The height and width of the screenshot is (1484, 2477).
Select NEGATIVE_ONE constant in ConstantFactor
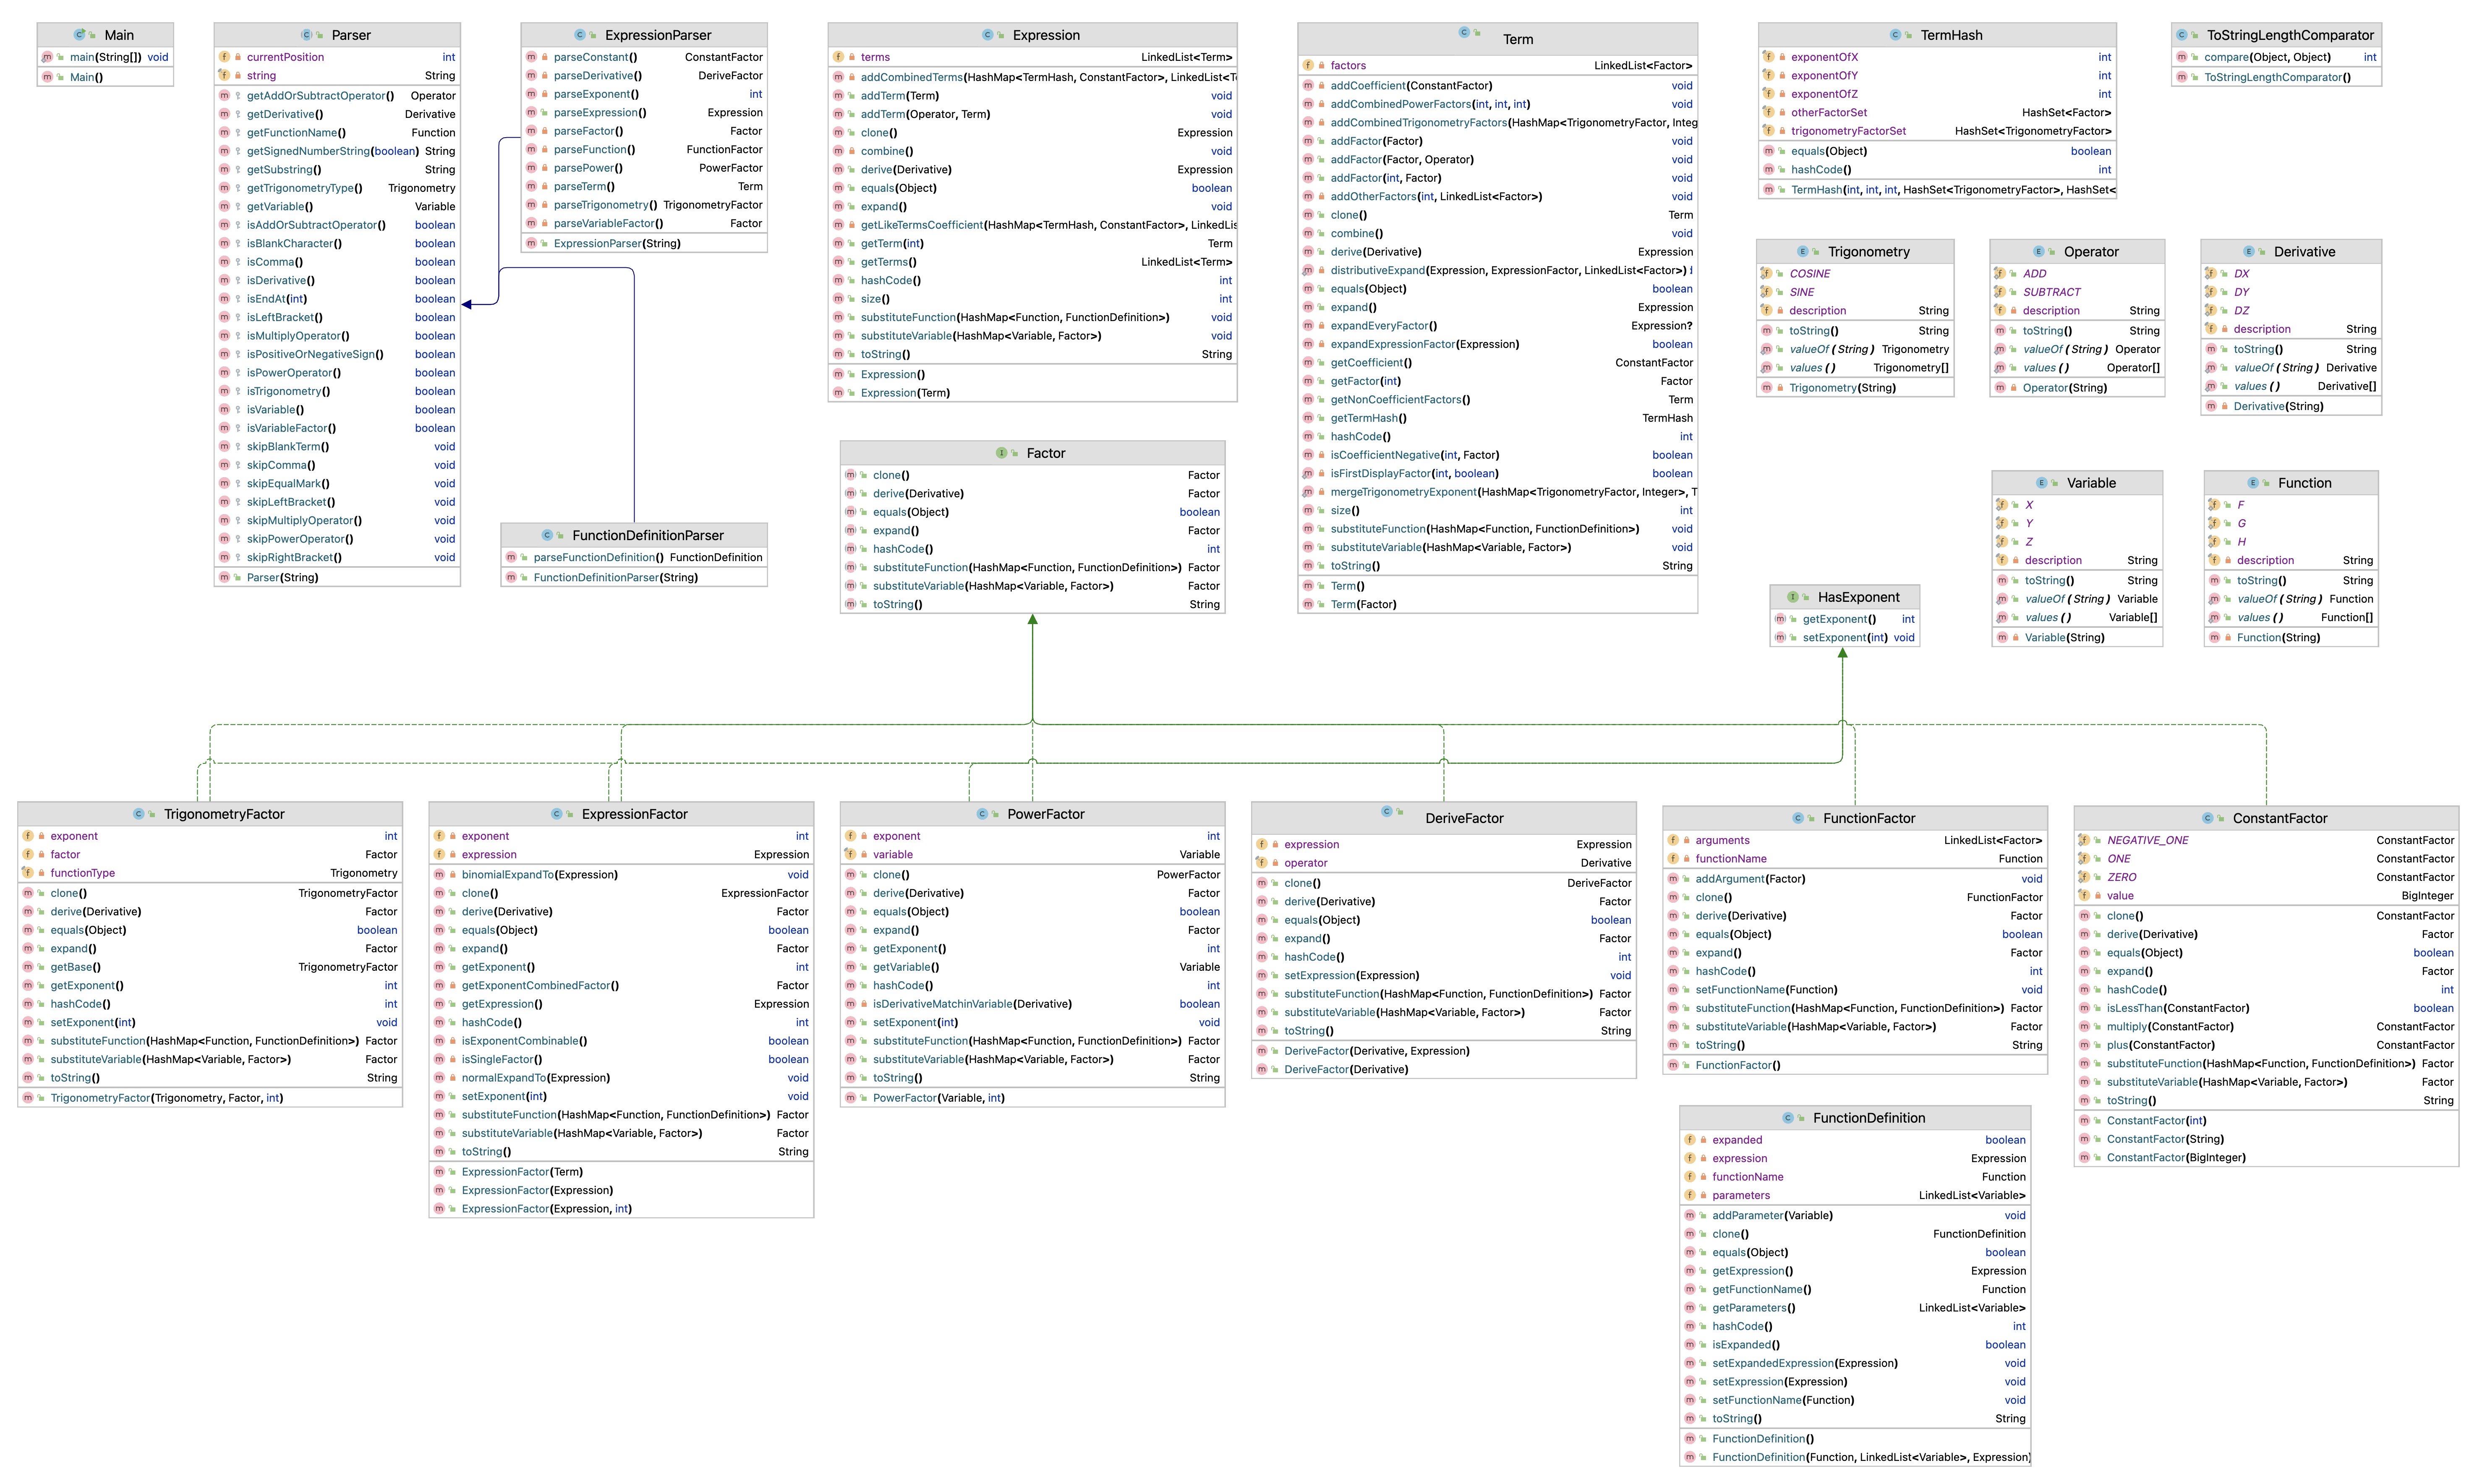coord(2148,841)
